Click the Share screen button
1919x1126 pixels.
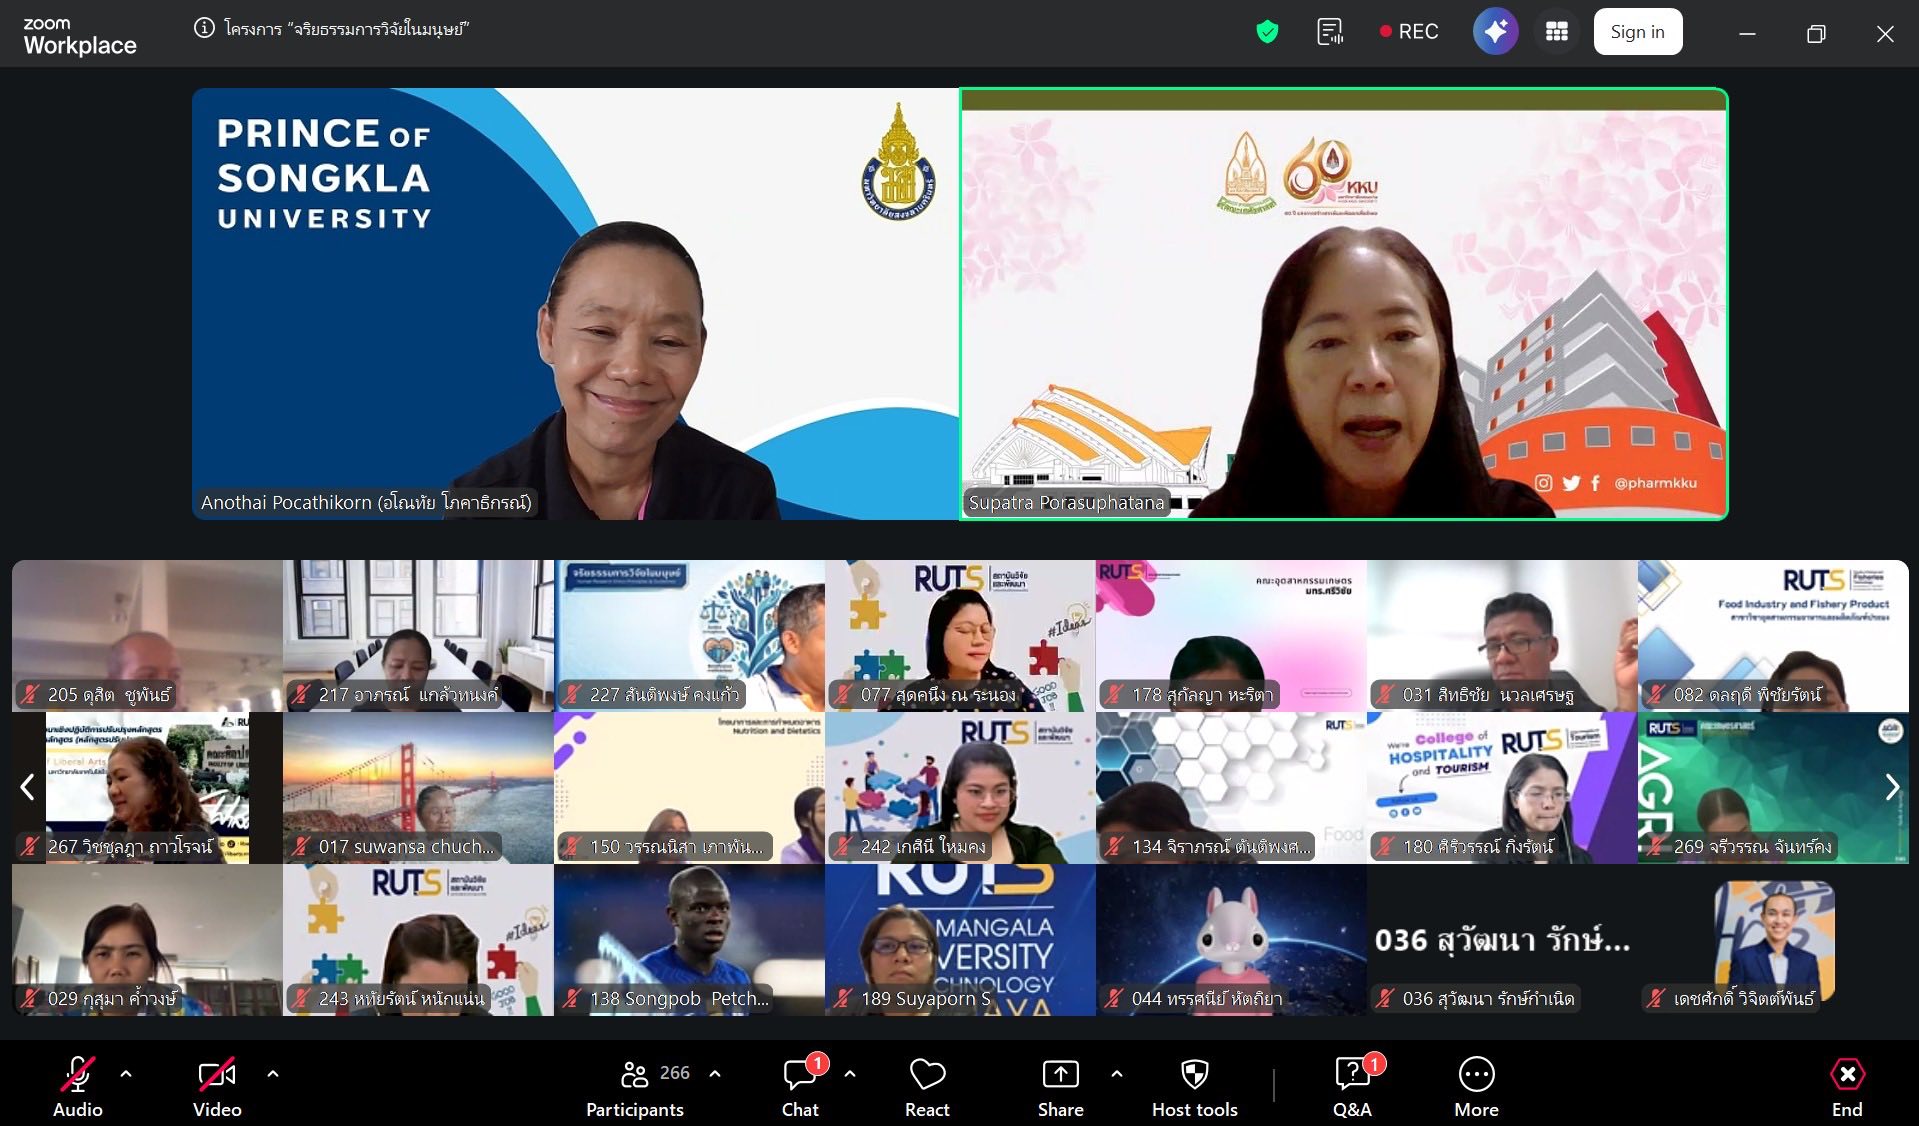pos(1060,1086)
